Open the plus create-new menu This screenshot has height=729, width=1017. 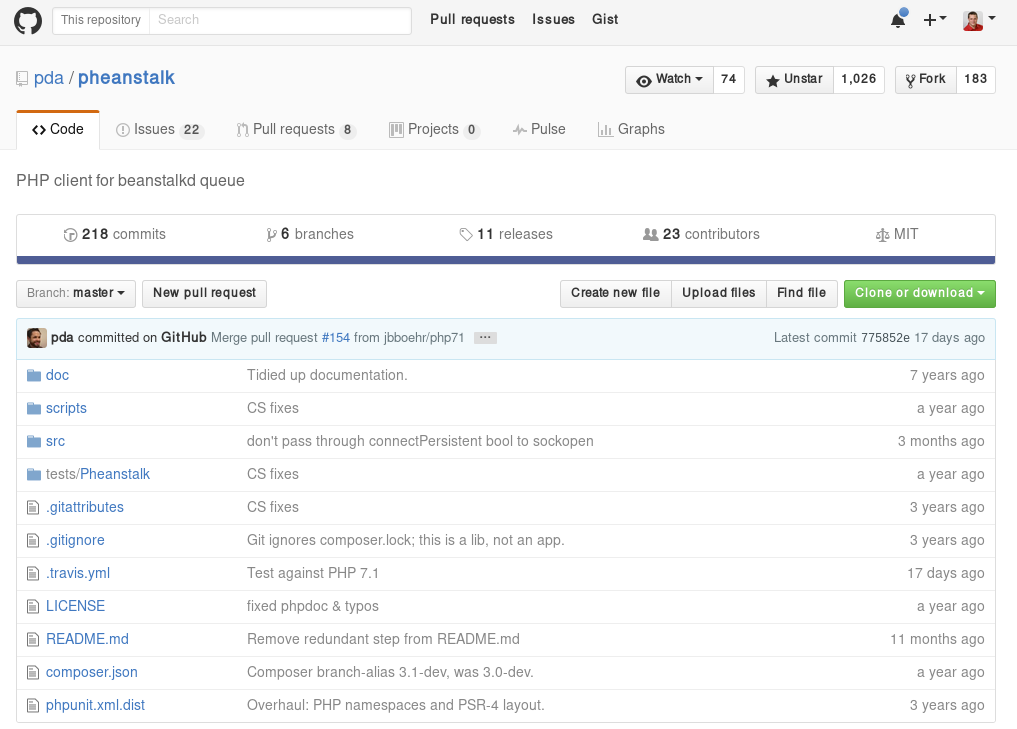[935, 20]
